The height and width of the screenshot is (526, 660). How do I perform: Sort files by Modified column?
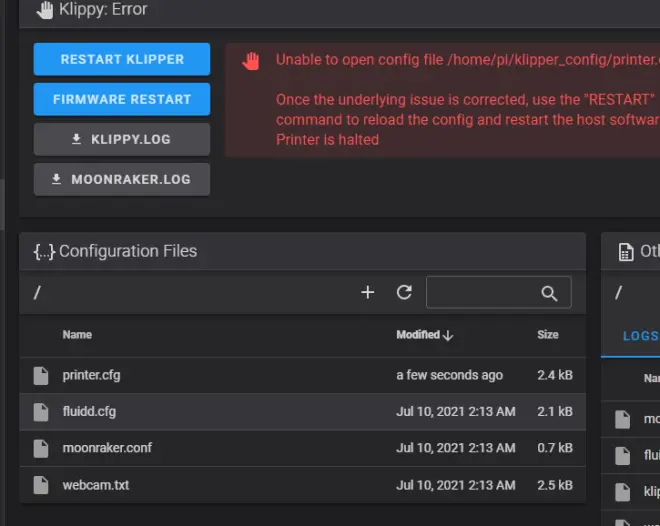418,335
